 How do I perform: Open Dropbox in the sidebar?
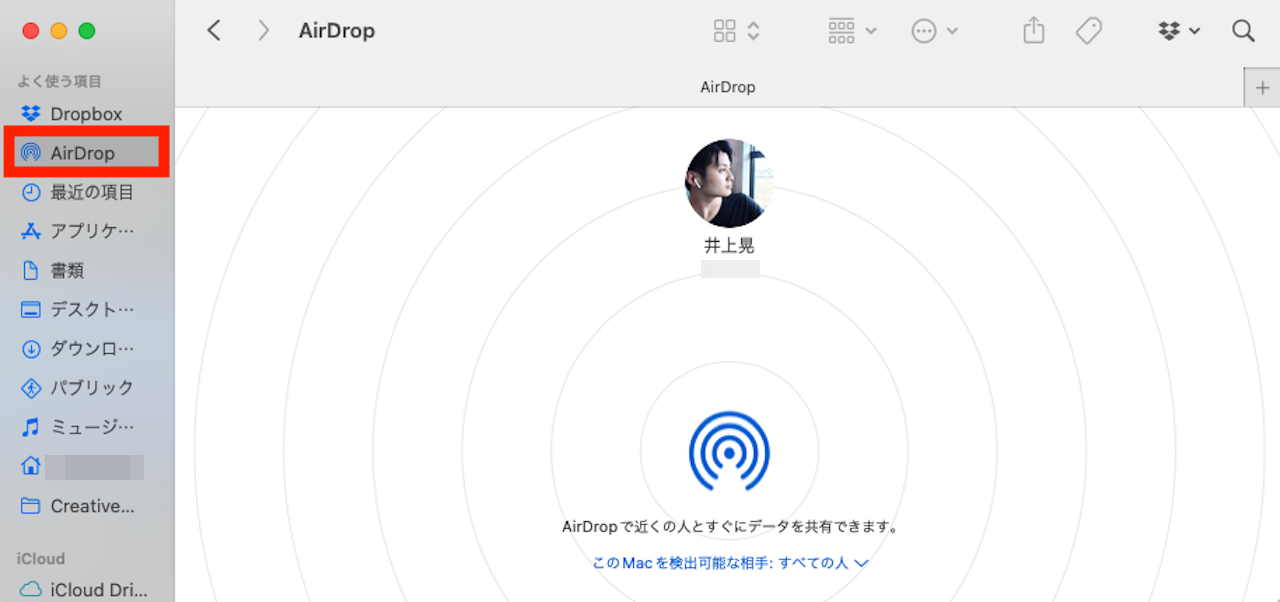[x=86, y=114]
